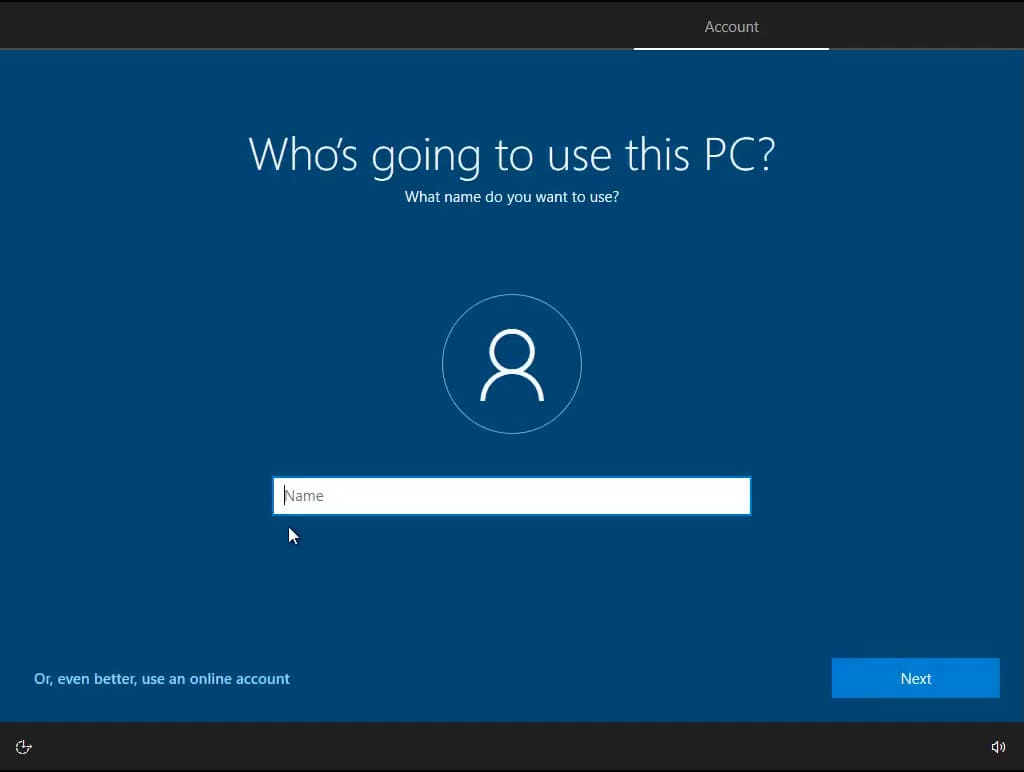Image resolution: width=1024 pixels, height=772 pixels.
Task: Focus the Name box to enter a username
Action: 511,496
